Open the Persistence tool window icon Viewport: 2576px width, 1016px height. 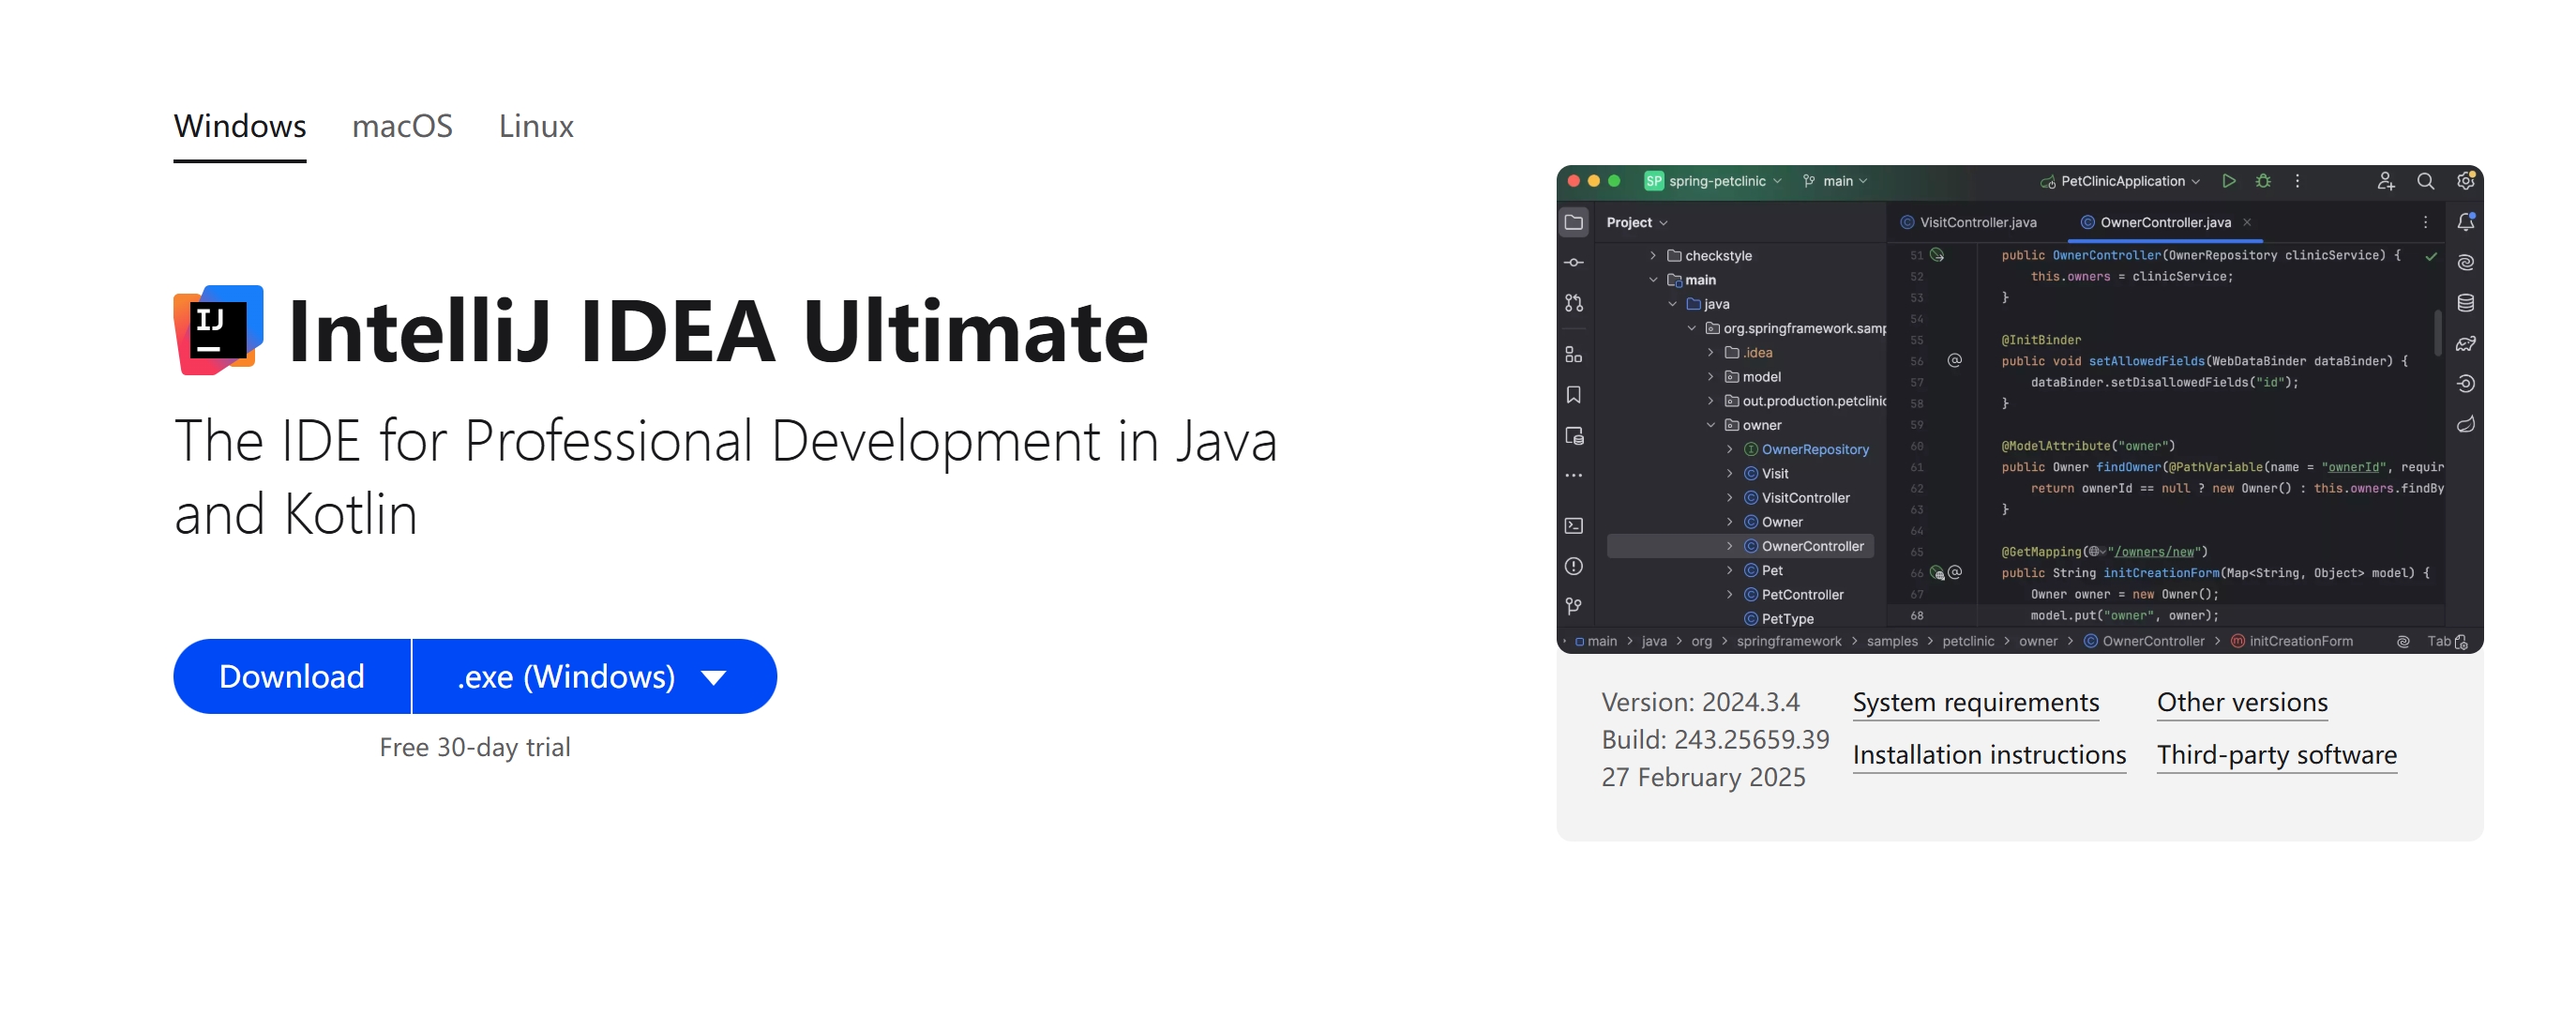(x=1574, y=435)
